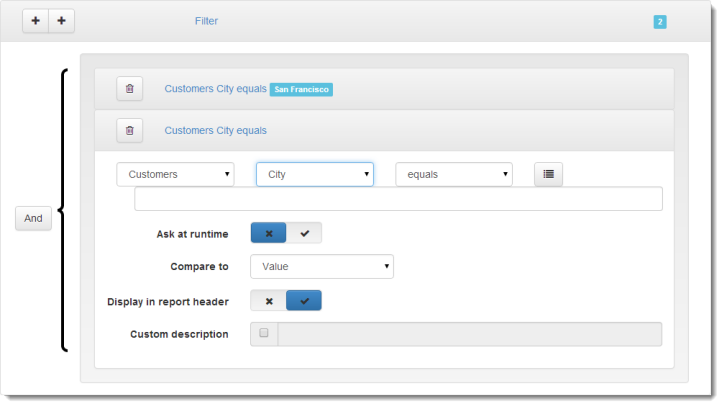Delete the second Customers City filter
The image size is (722, 406).
click(x=129, y=130)
